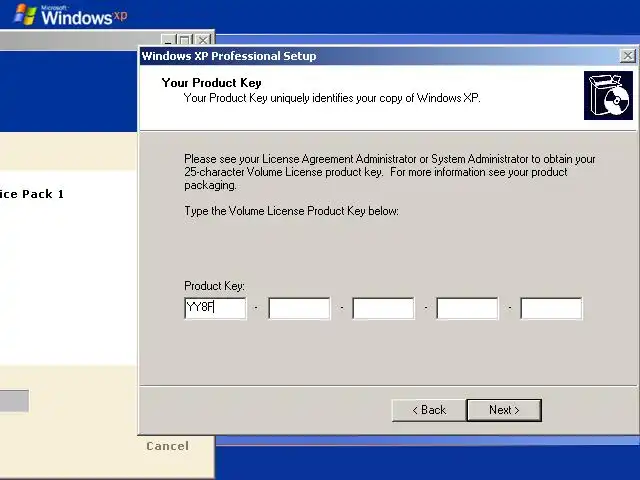
Task: Click 'Type the Volume License Product Key below:' text
Action: point(291,211)
